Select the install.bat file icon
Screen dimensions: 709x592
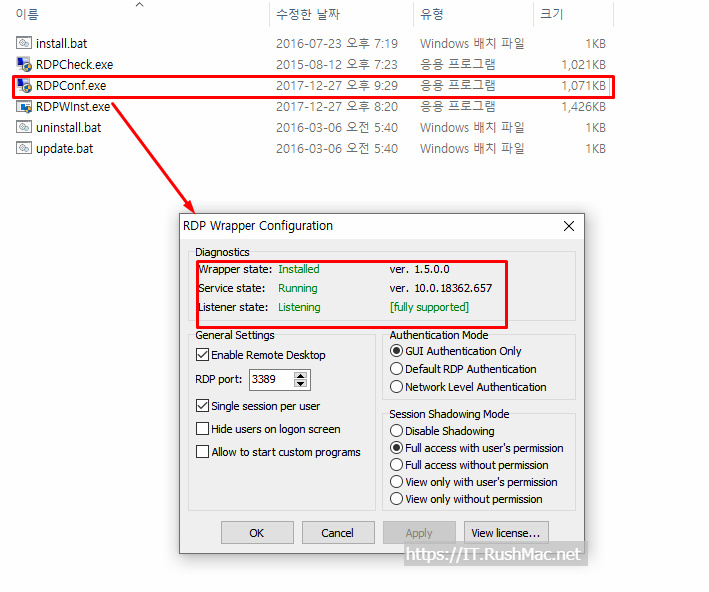[24, 43]
